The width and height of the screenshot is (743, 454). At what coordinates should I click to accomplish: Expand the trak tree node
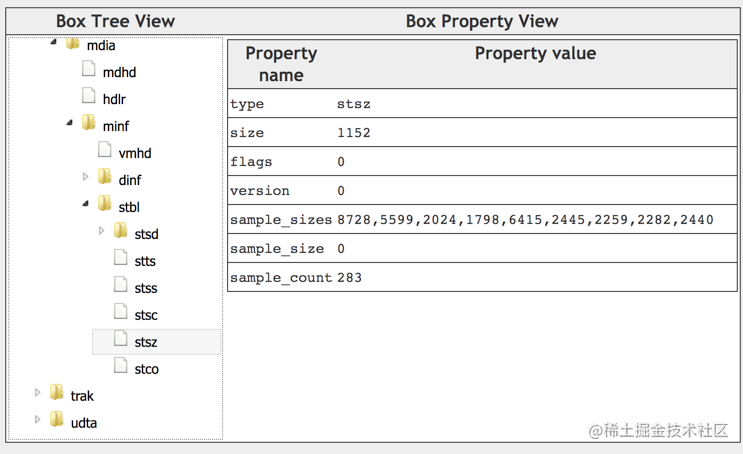tap(37, 392)
